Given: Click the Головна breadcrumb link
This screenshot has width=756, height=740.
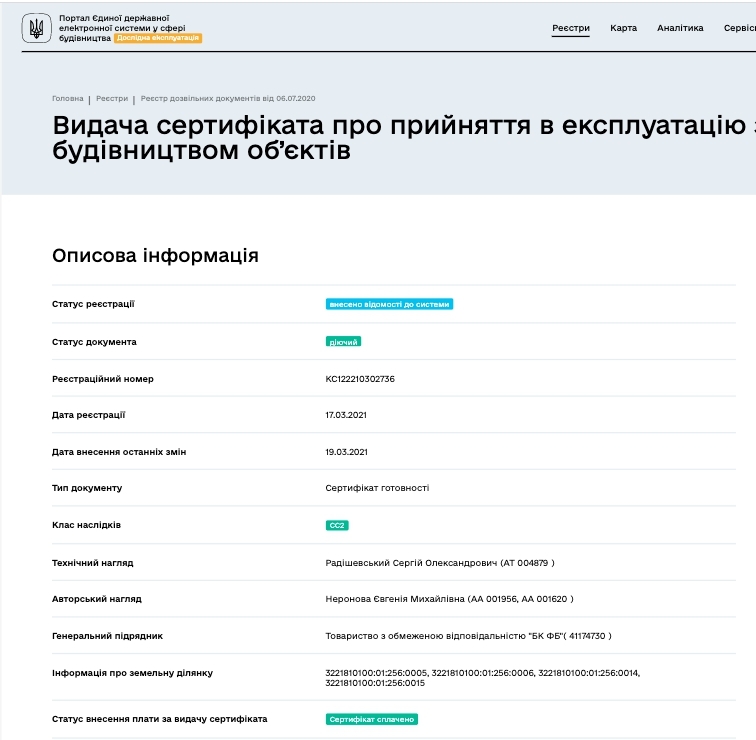Looking at the screenshot, I should click(x=68, y=98).
